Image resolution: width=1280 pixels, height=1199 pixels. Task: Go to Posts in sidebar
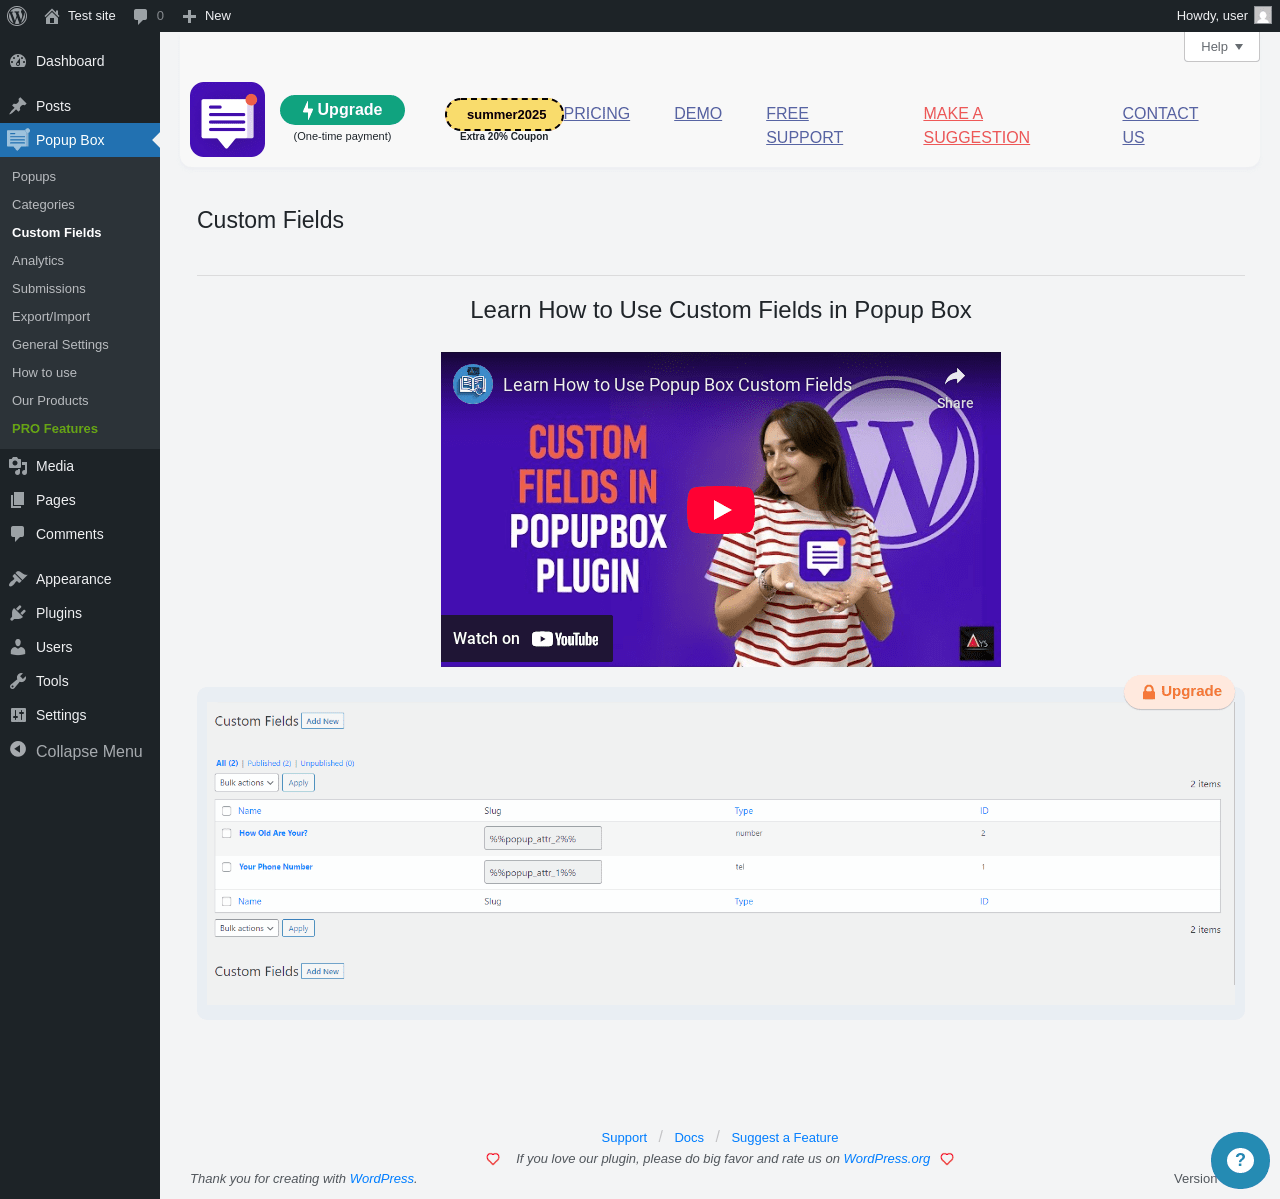pyautogui.click(x=80, y=106)
